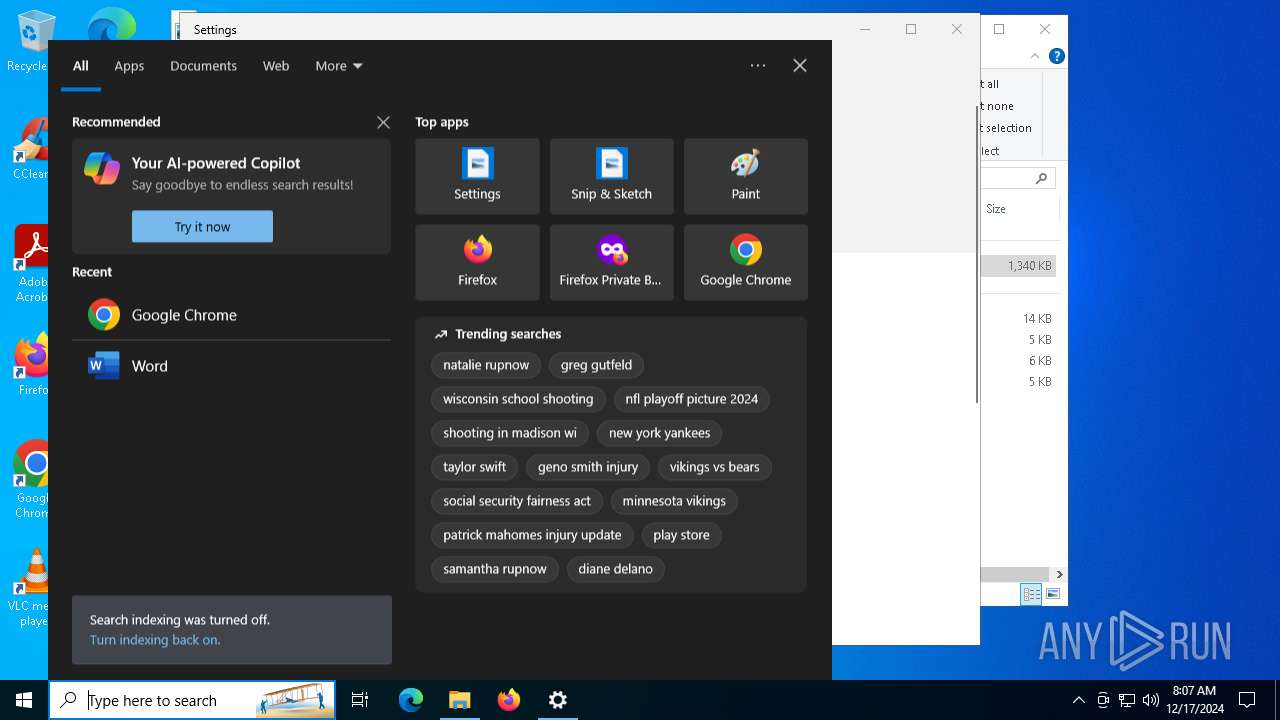Viewport: 1280px width, 720px height.
Task: Search trending 'samantha rupnow'
Action: 495,569
